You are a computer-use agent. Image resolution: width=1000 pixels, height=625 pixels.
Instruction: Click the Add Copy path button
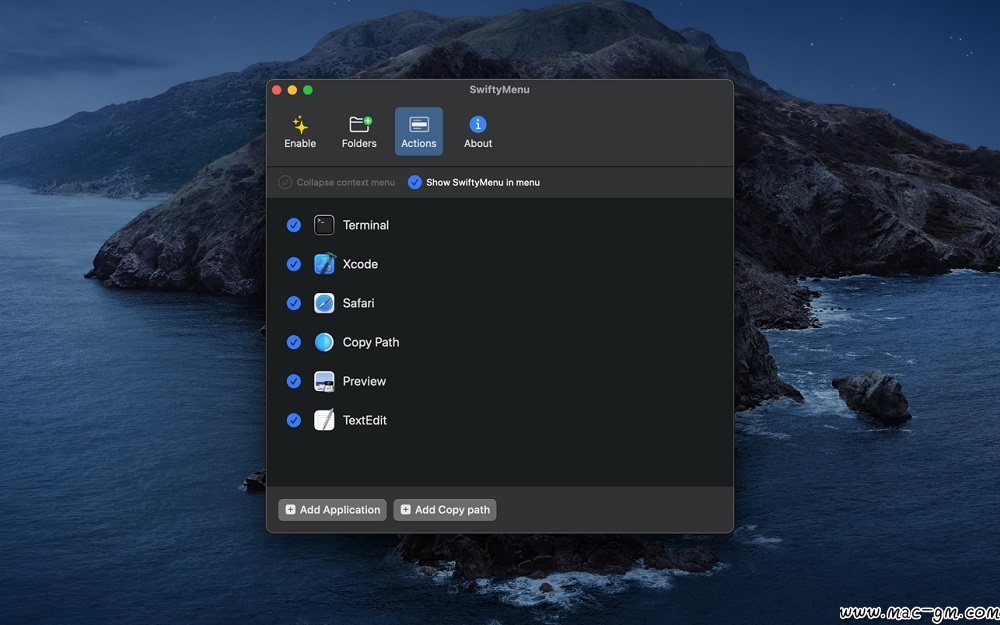(445, 510)
